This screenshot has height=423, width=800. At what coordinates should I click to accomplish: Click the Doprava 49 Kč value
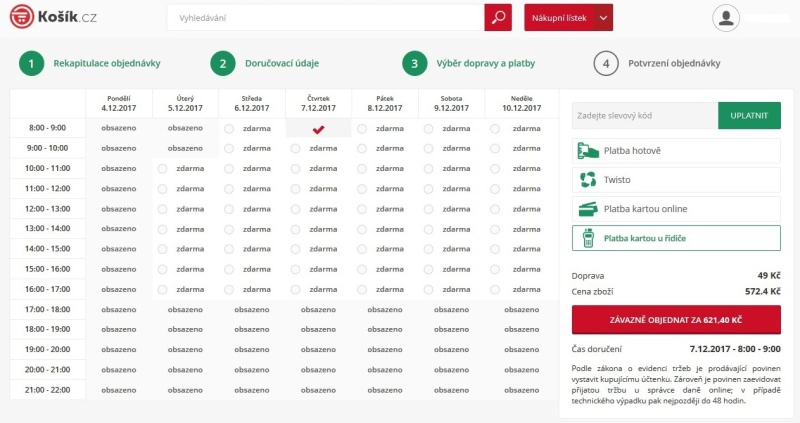(769, 276)
